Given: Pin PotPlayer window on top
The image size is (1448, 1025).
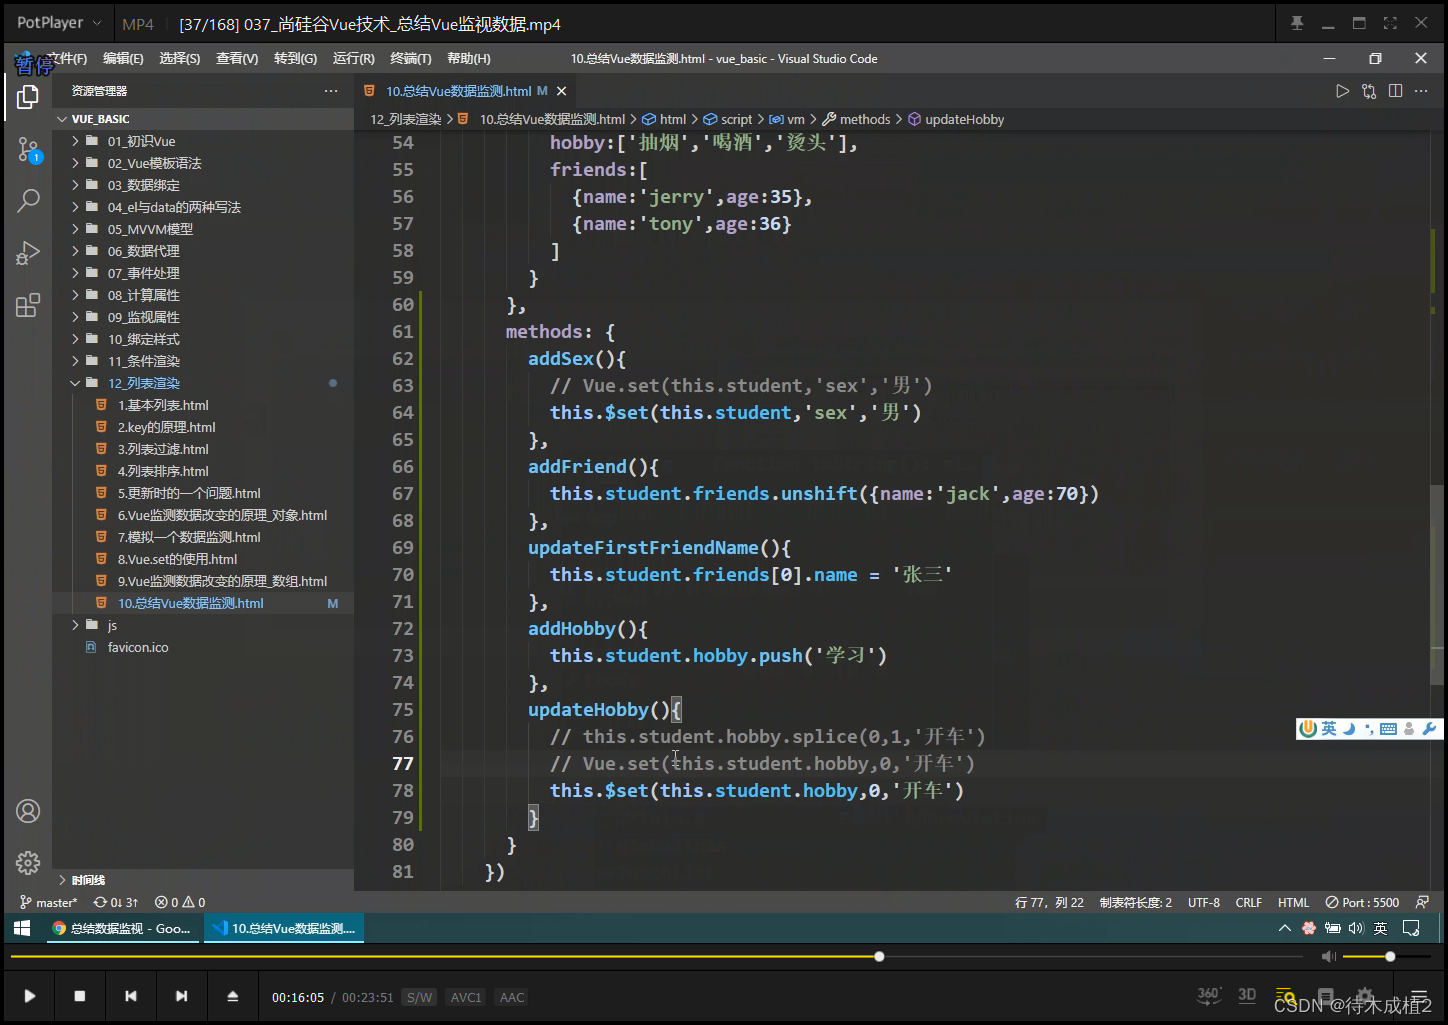Looking at the screenshot, I should (1297, 23).
